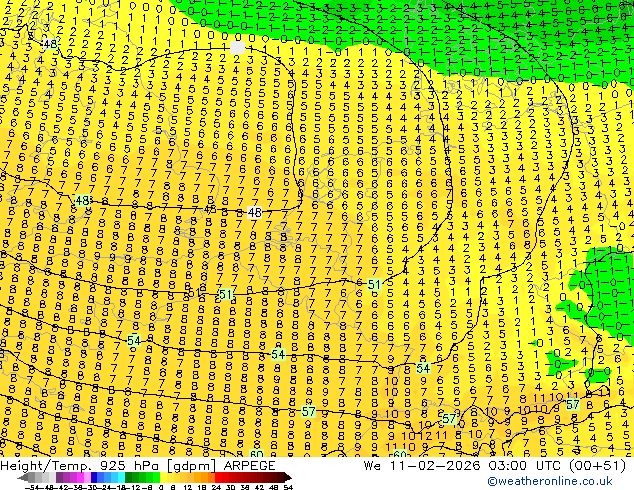Screen dimensions: 634x490
Task: Click the right arrow end of the color scale
Action: [287, 477]
